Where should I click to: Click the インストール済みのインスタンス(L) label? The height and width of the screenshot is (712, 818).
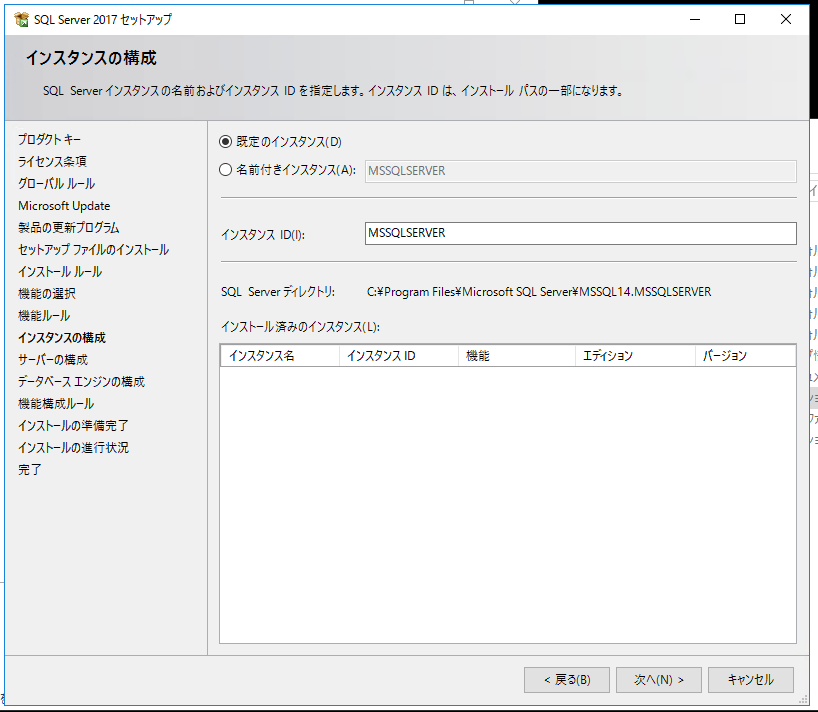(300, 327)
